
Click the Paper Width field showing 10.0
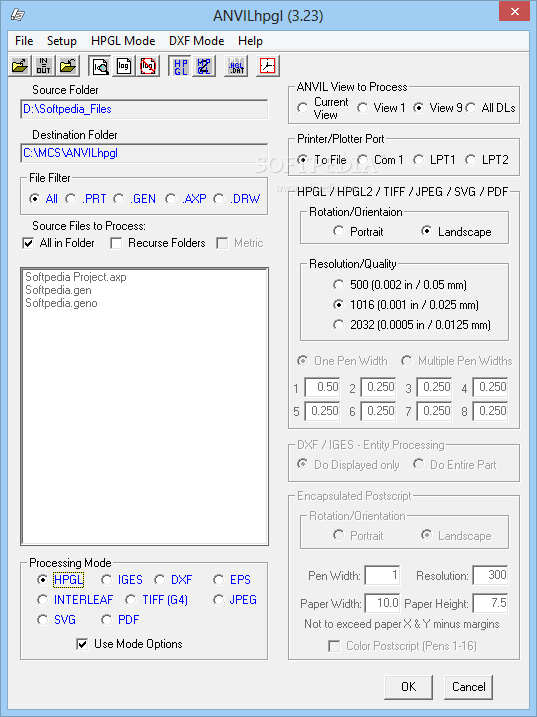382,603
